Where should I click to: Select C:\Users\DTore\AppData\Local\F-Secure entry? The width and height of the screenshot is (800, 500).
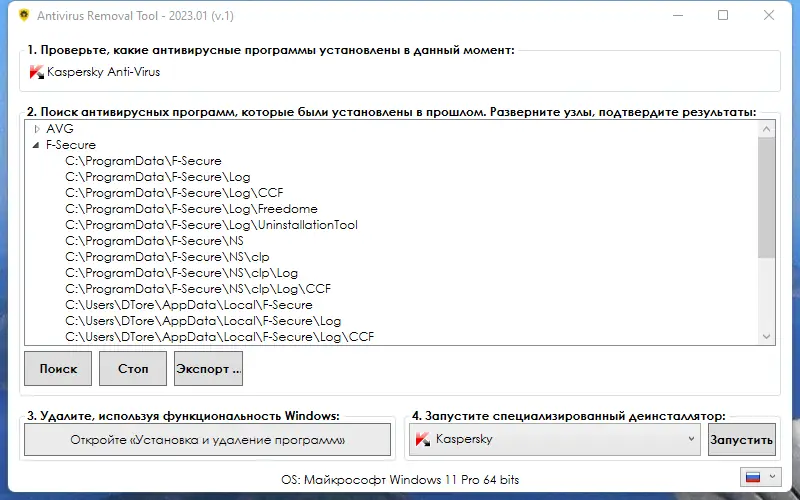189,305
